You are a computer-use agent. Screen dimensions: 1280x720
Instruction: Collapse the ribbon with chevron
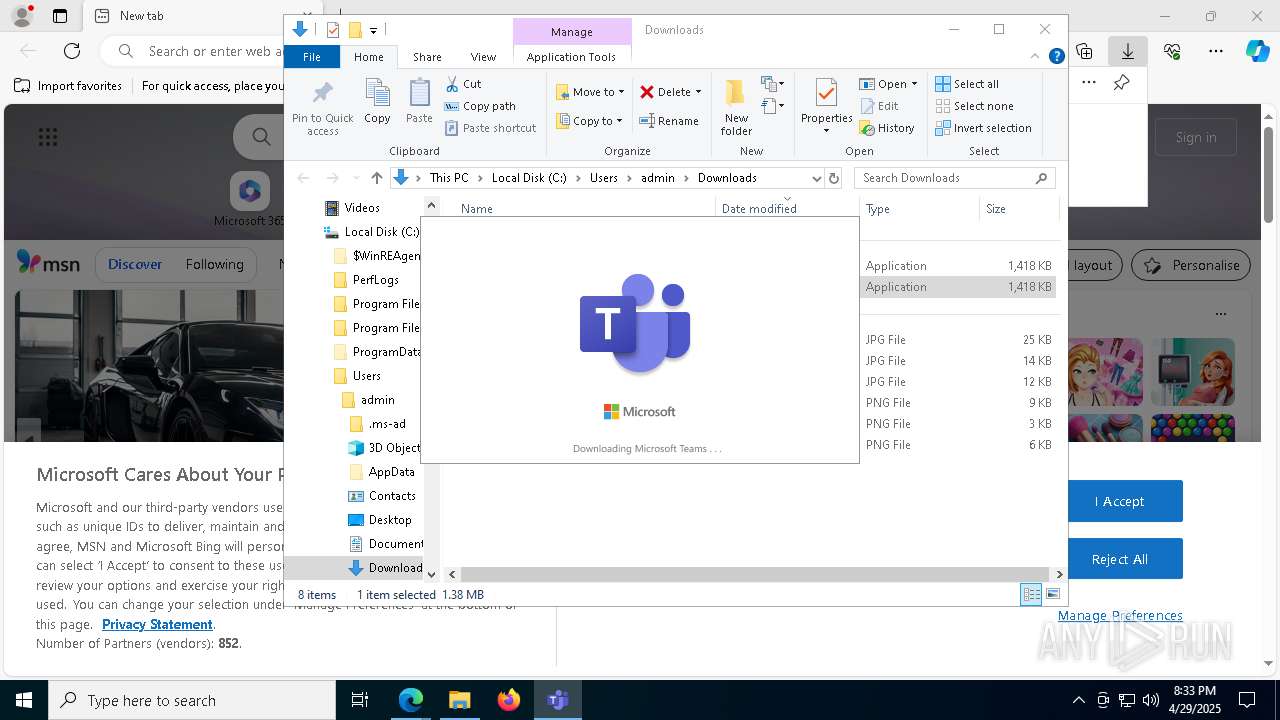tap(1036, 57)
